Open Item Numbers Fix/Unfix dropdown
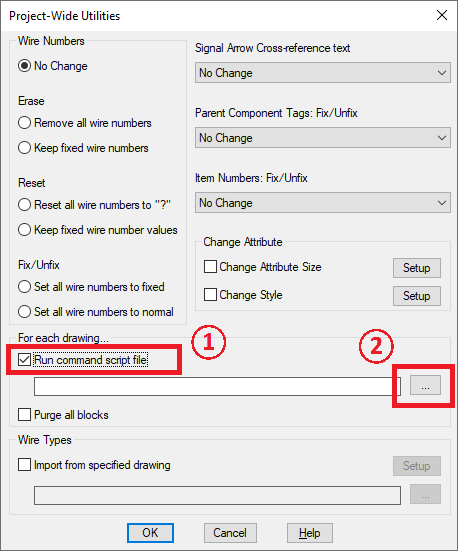The height and width of the screenshot is (551, 458). click(323, 203)
